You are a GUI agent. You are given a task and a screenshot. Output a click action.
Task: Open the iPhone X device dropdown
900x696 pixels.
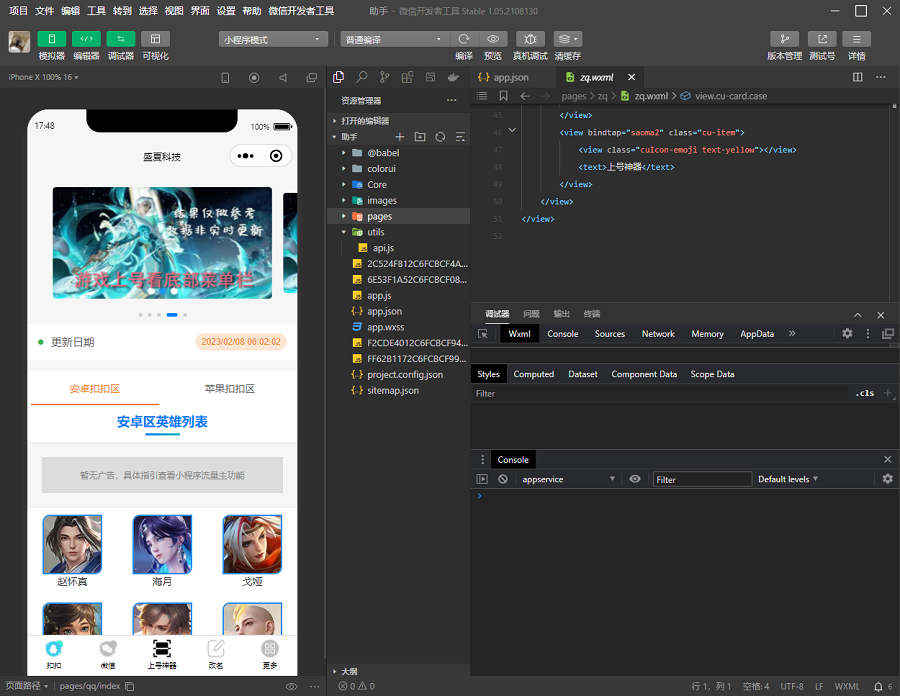point(43,77)
